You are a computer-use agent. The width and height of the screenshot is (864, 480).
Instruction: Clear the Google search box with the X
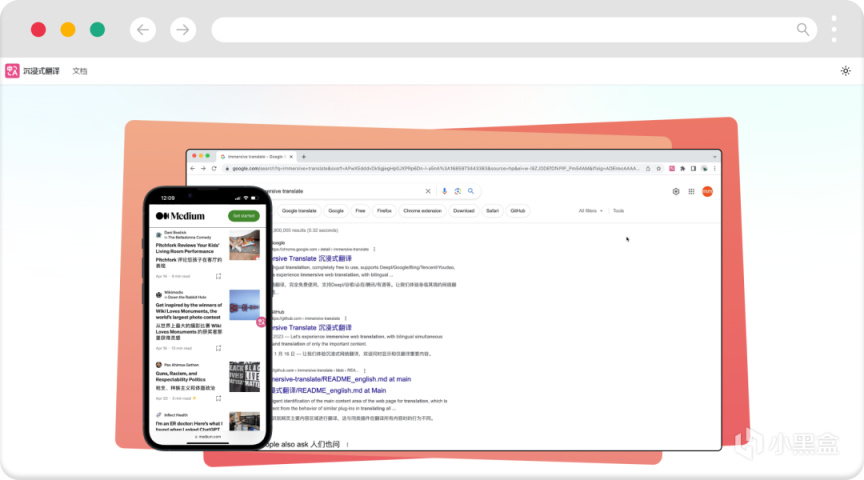(428, 191)
